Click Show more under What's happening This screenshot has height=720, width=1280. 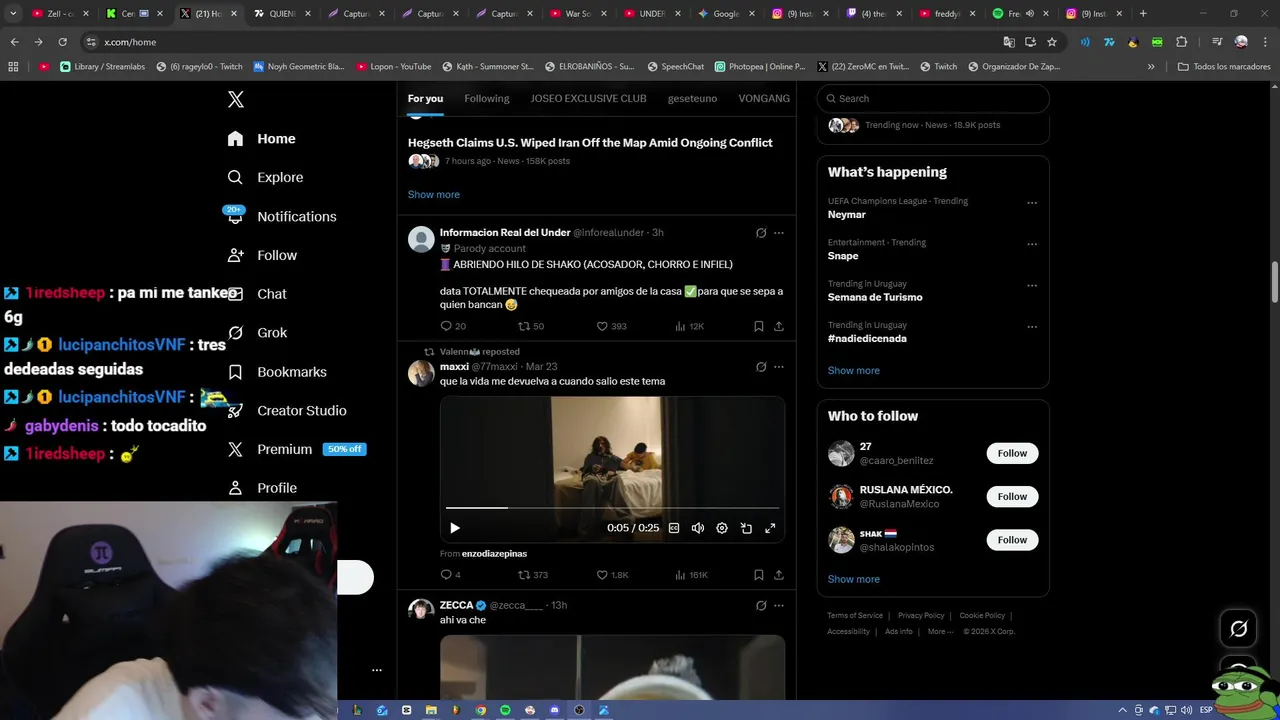tap(854, 370)
